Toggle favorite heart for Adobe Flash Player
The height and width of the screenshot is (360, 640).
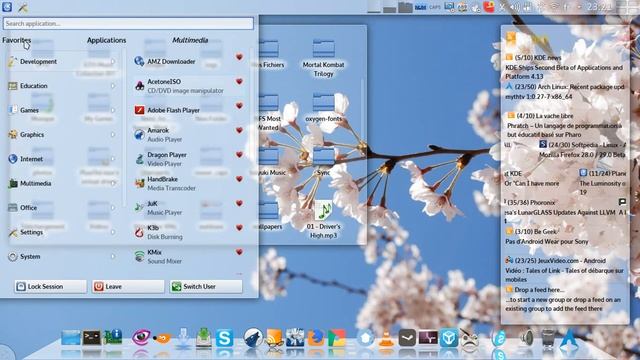[x=240, y=106]
